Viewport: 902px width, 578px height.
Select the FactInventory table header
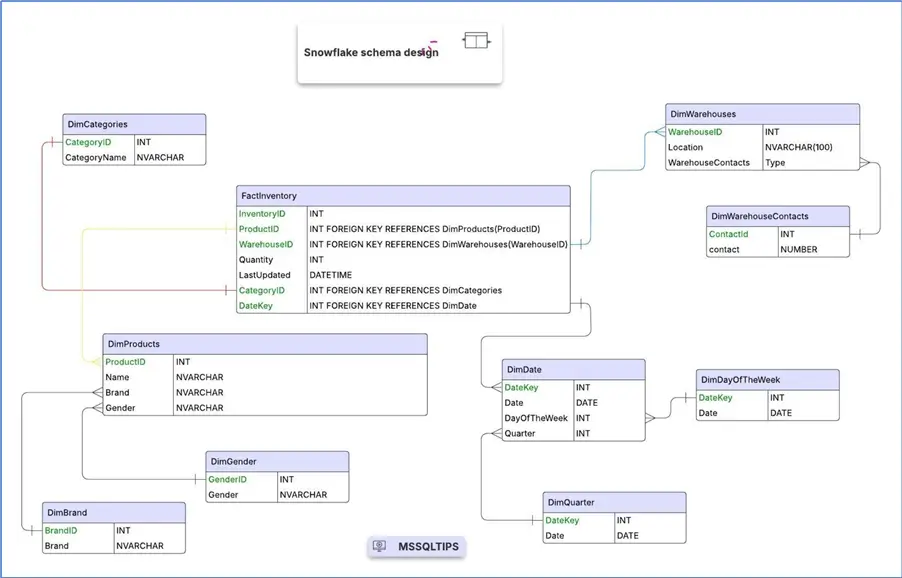tap(403, 196)
